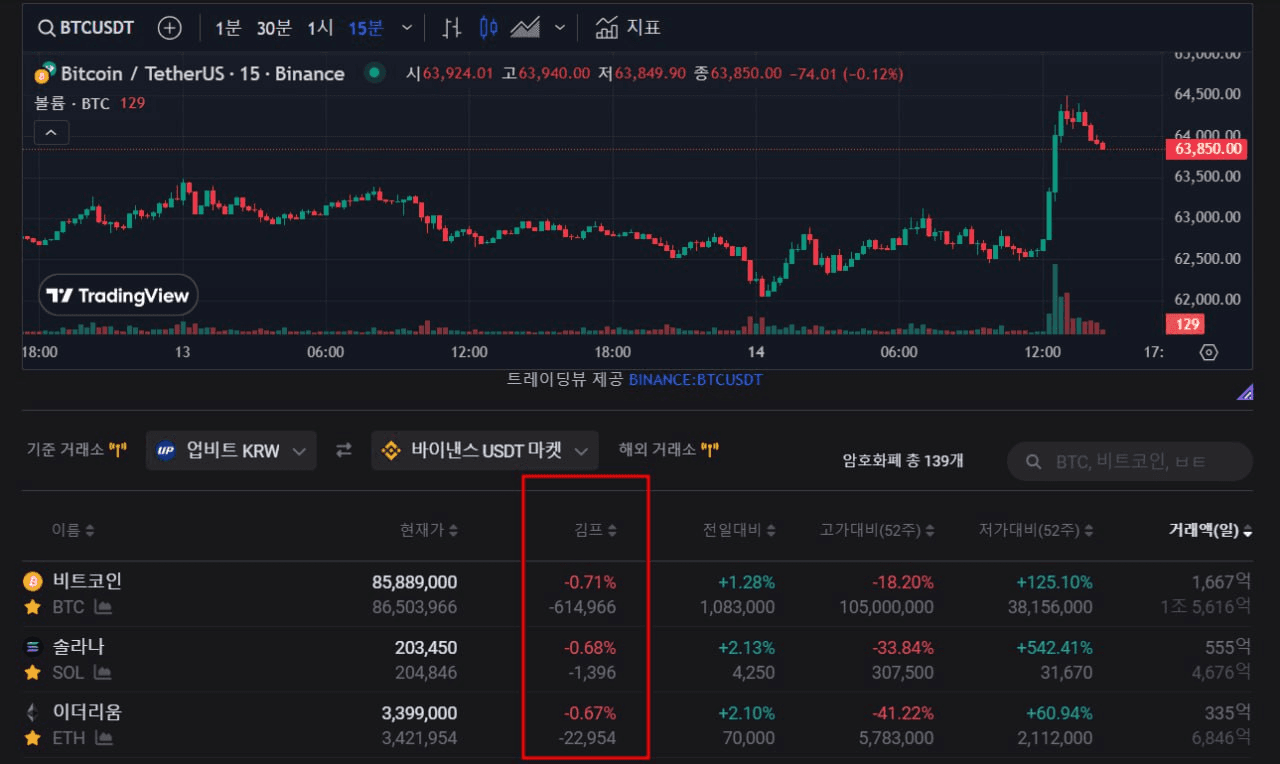Open the 업비트 KRW exchange dropdown
Image resolution: width=1280 pixels, height=764 pixels.
(x=231, y=451)
